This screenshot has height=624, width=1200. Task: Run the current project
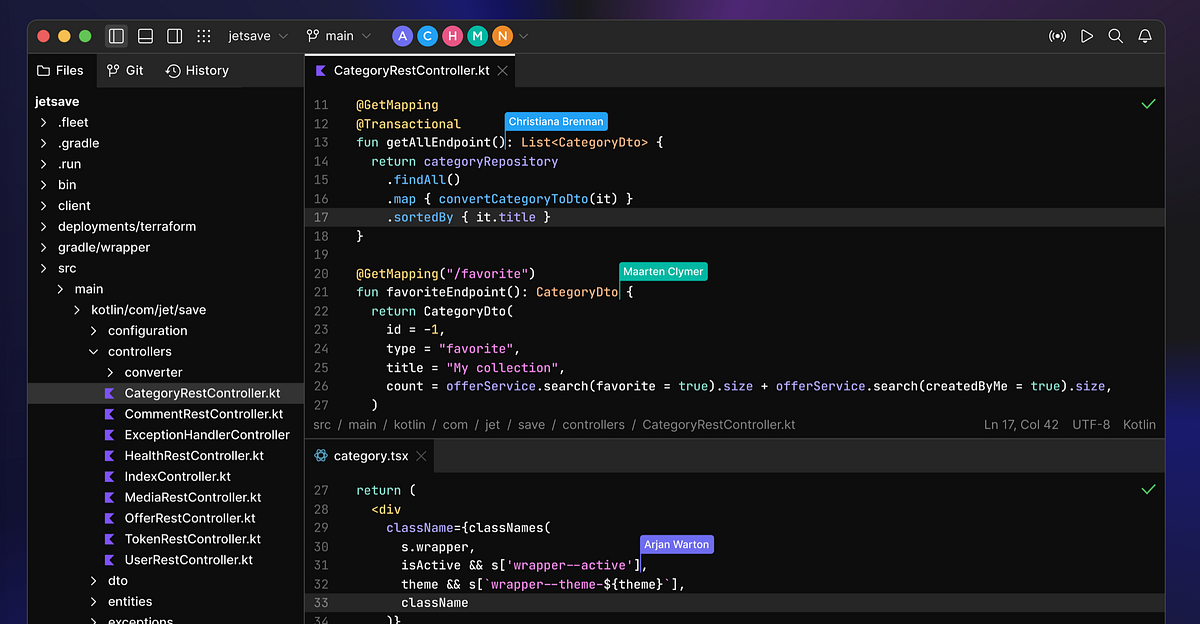pos(1086,35)
